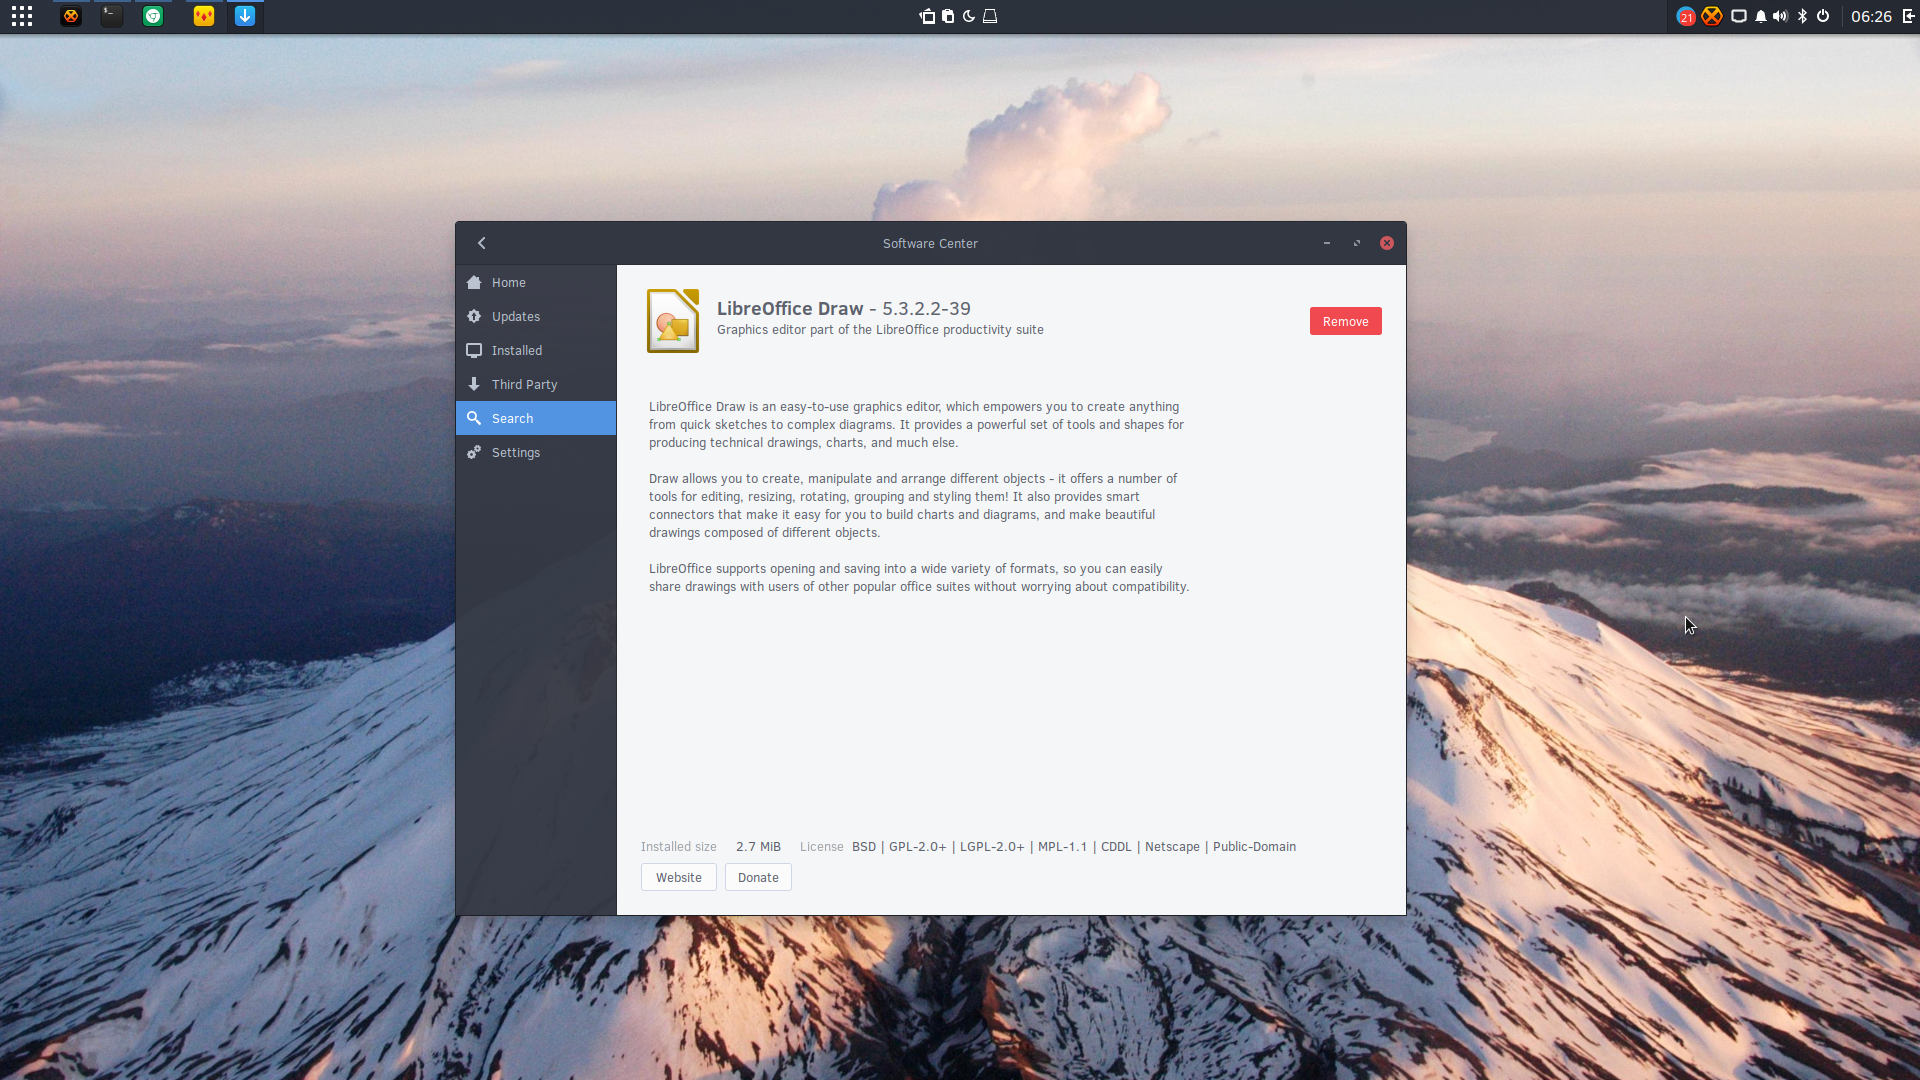Click the Software Center title bar text
The width and height of the screenshot is (1920, 1080).
pyautogui.click(x=930, y=243)
